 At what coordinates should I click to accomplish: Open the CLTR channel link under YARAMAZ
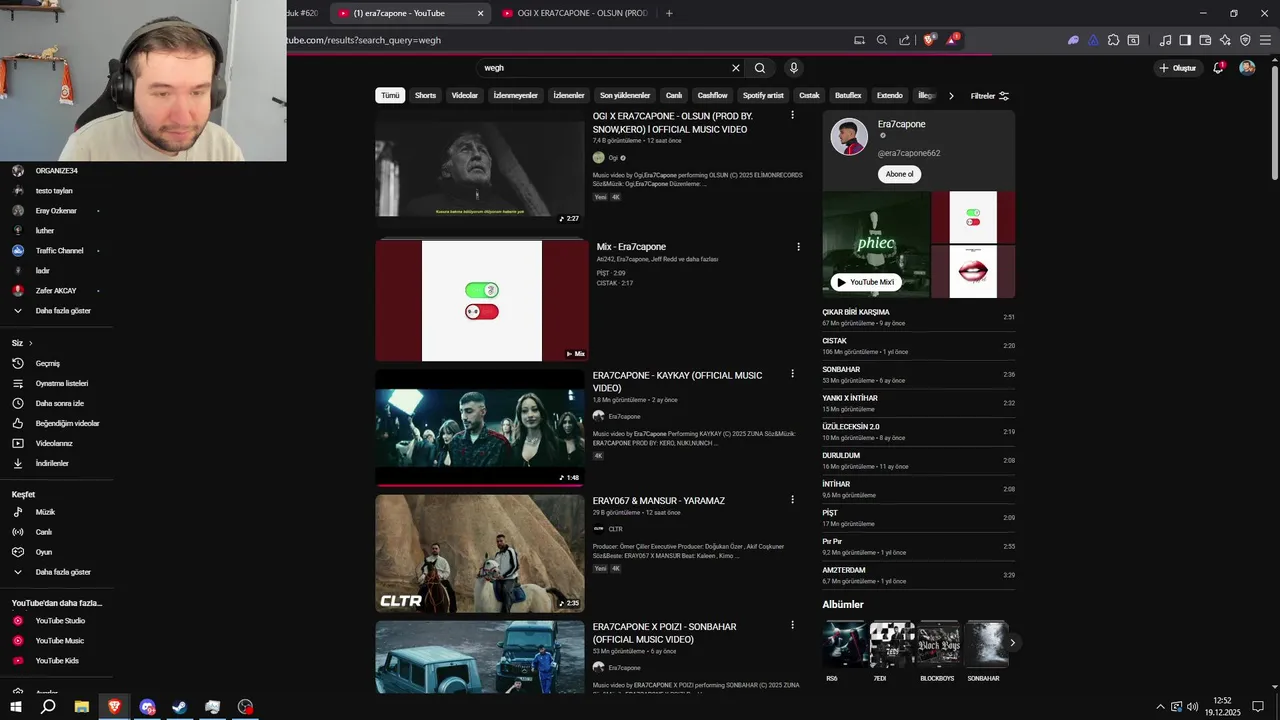(615, 529)
